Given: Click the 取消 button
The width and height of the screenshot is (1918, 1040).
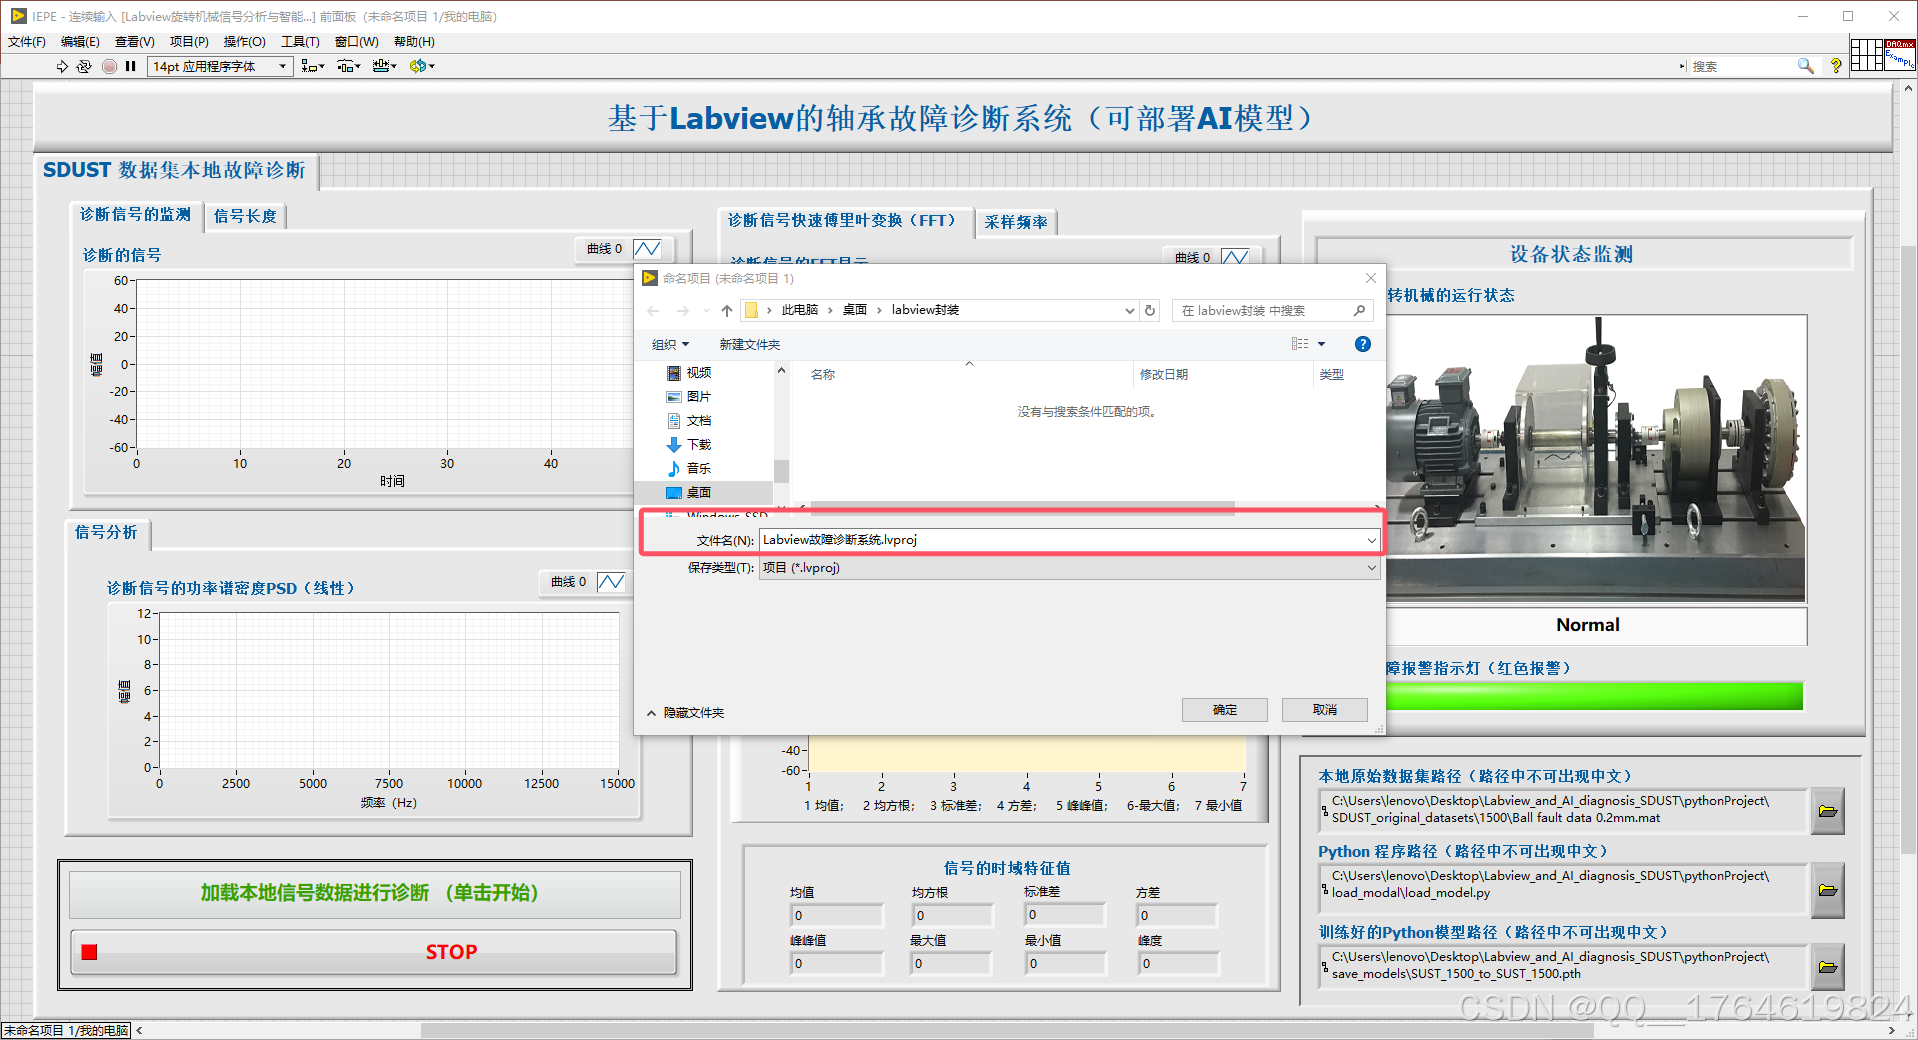Looking at the screenshot, I should pyautogui.click(x=1325, y=710).
